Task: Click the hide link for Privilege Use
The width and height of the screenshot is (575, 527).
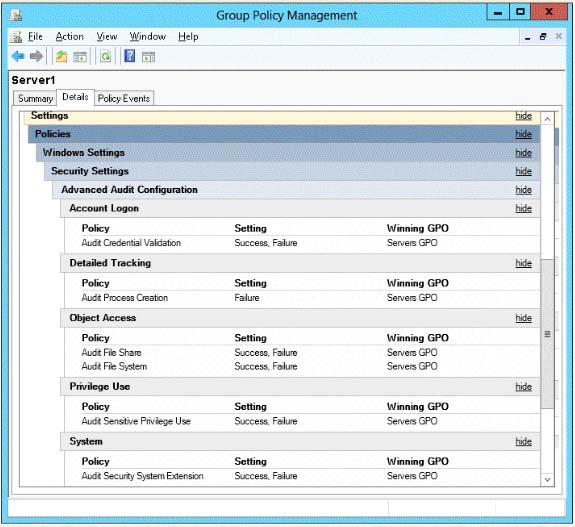Action: (523, 387)
